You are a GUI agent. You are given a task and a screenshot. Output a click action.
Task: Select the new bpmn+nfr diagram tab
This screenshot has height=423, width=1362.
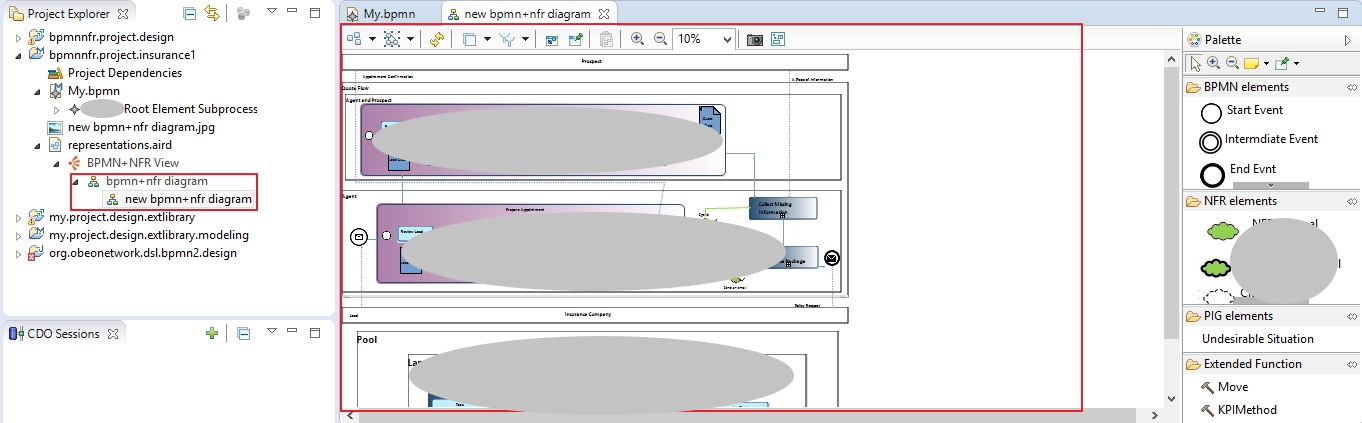527,14
